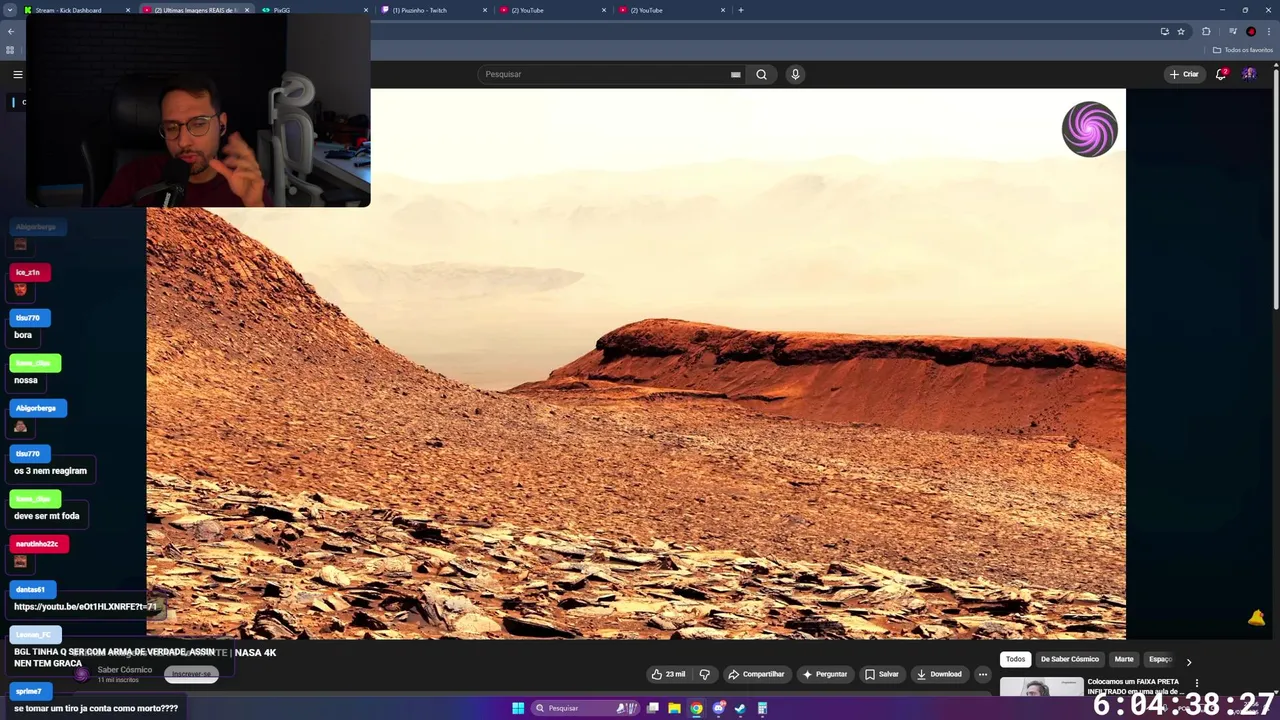Screen dimensions: 1280x720
Task: Open more actions ellipsis under video
Action: pyautogui.click(x=983, y=674)
